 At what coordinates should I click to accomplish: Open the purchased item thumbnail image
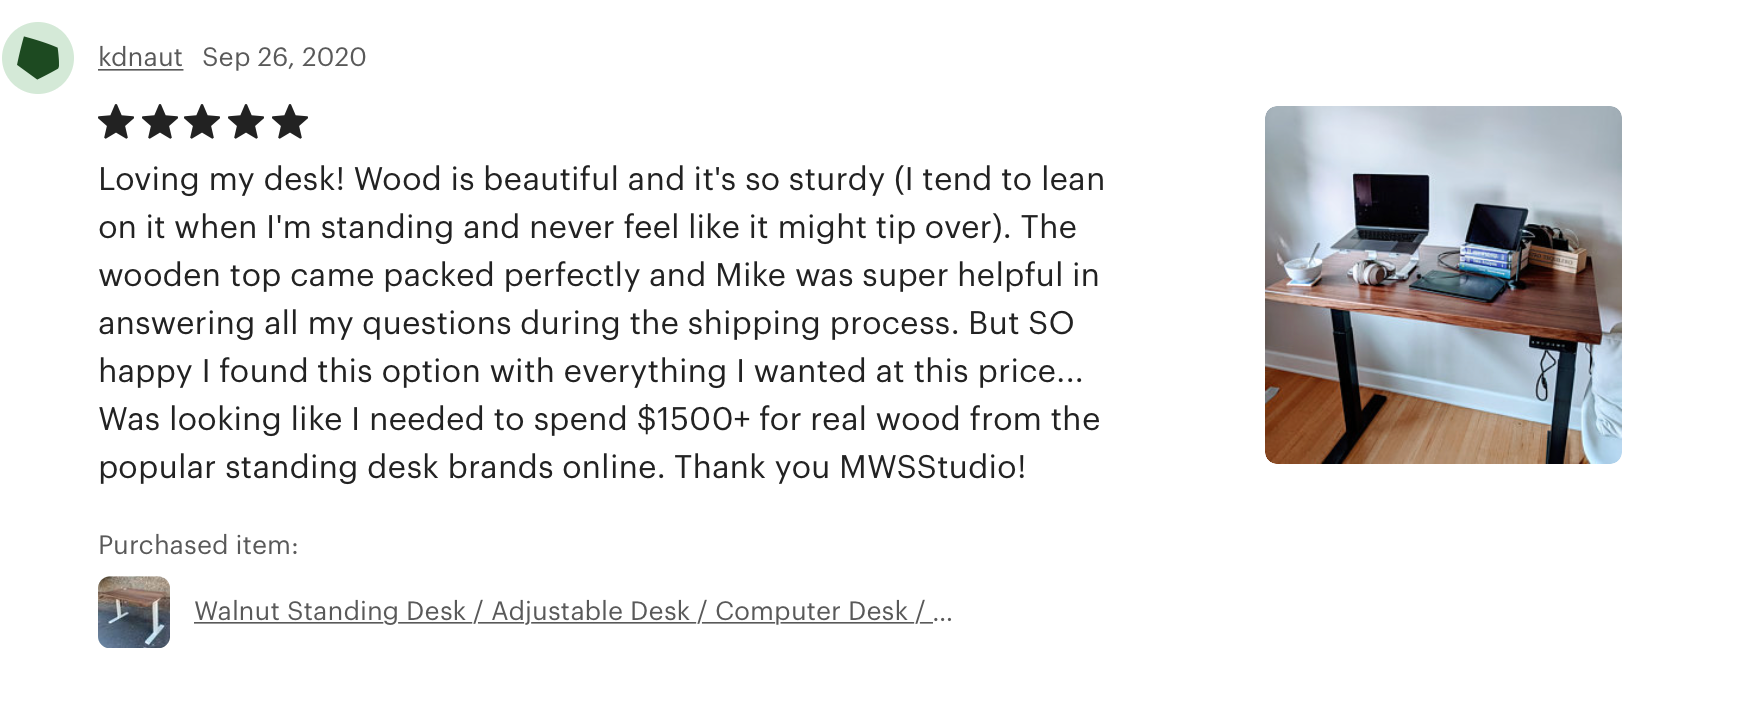pos(134,612)
